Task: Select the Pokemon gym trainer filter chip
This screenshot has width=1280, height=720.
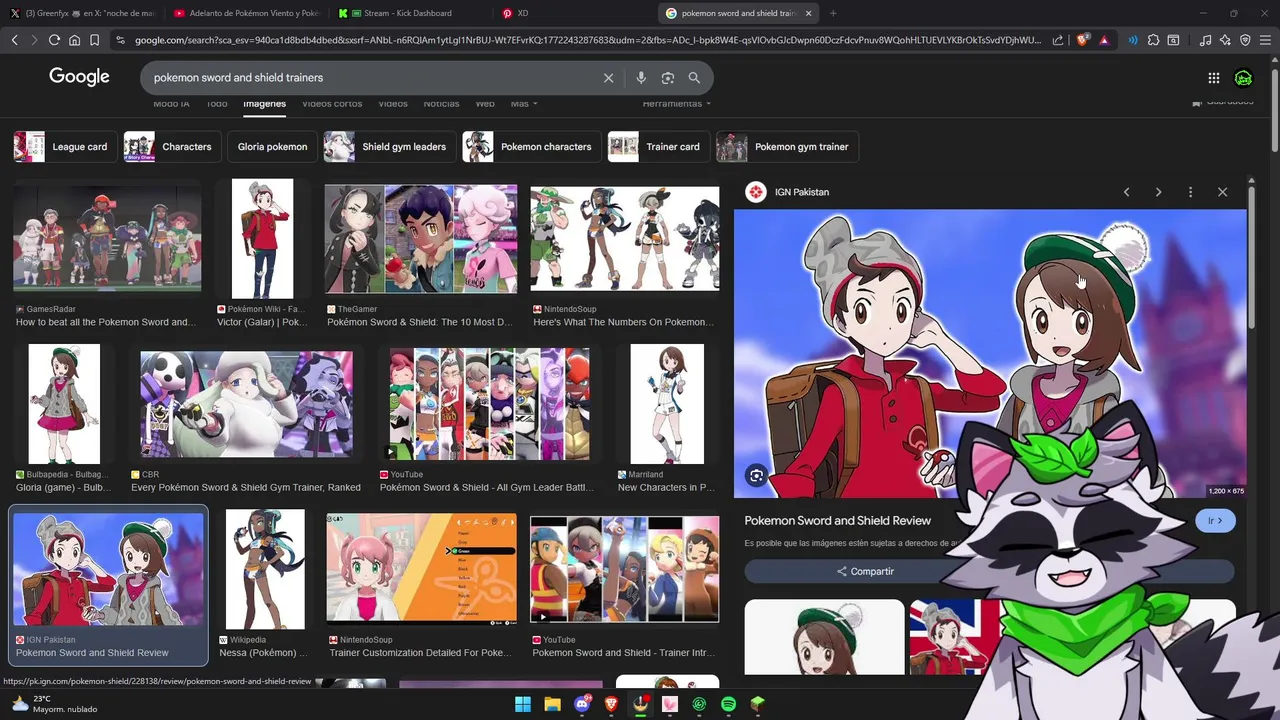Action: 787,147
